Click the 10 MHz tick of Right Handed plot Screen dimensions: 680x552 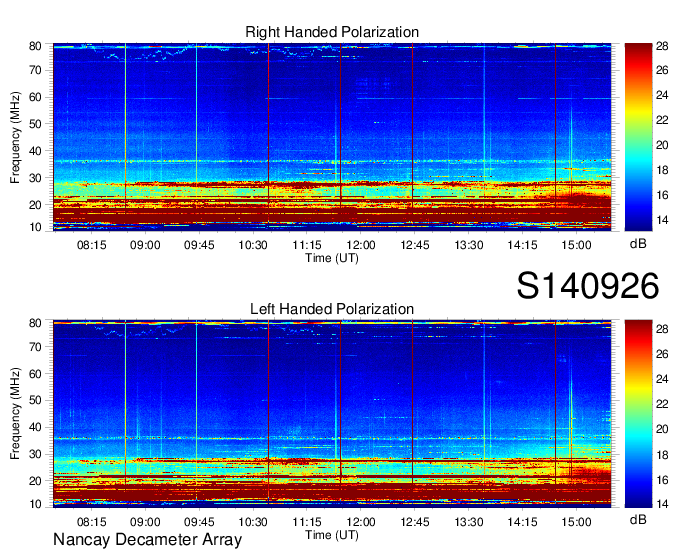tap(35, 227)
